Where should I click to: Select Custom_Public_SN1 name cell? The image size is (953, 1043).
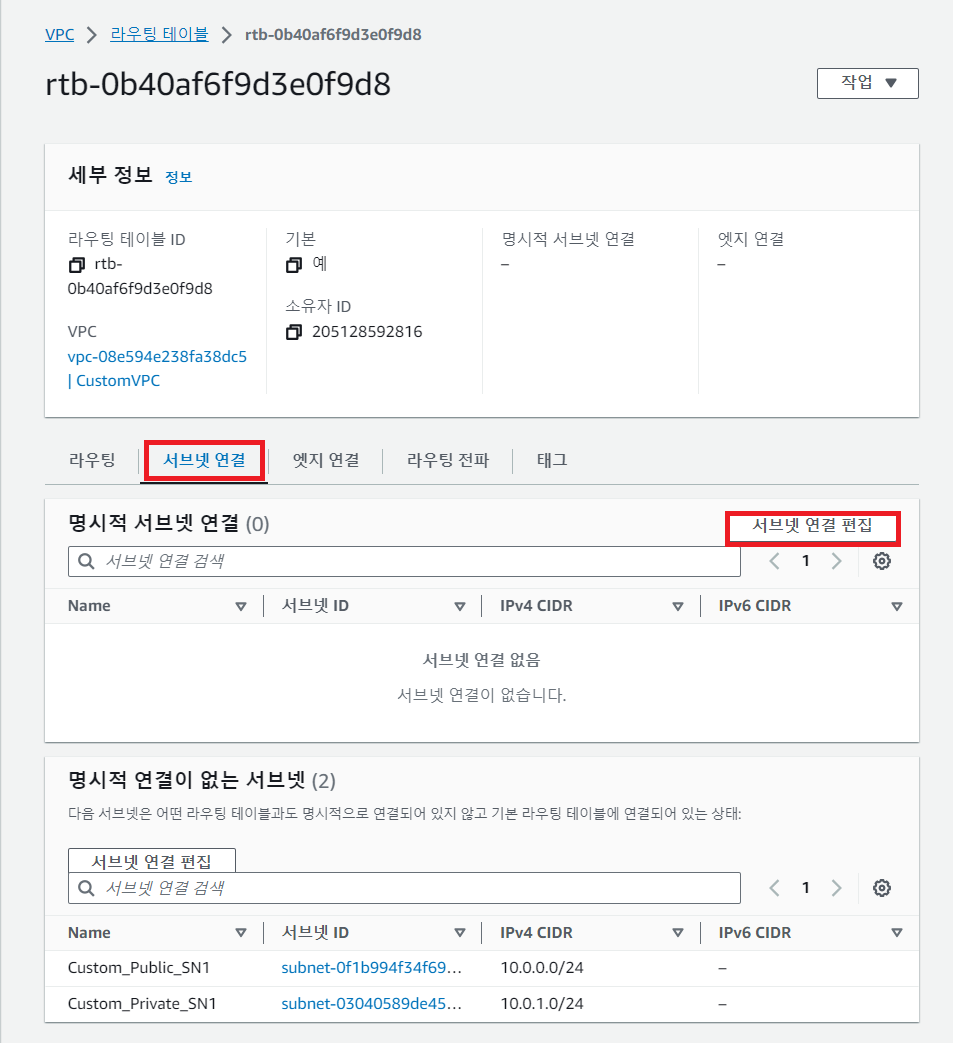[139, 968]
